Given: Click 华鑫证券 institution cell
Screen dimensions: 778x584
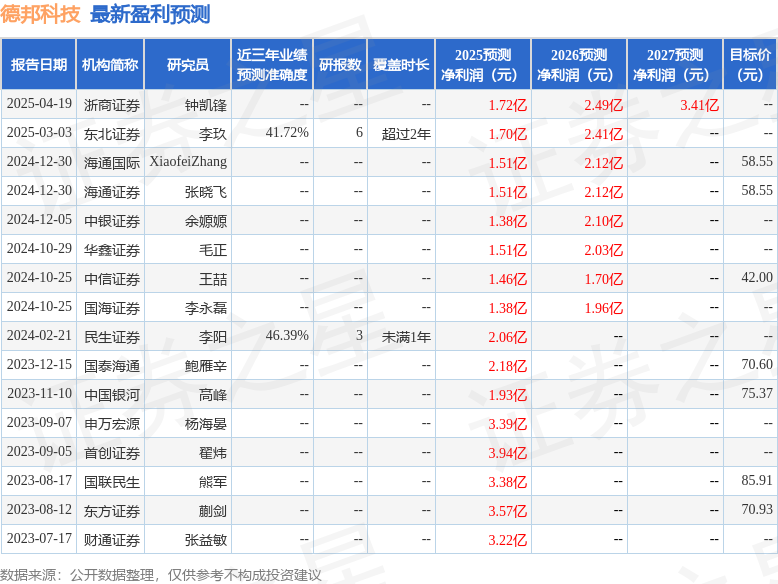Looking at the screenshot, I should tap(112, 250).
